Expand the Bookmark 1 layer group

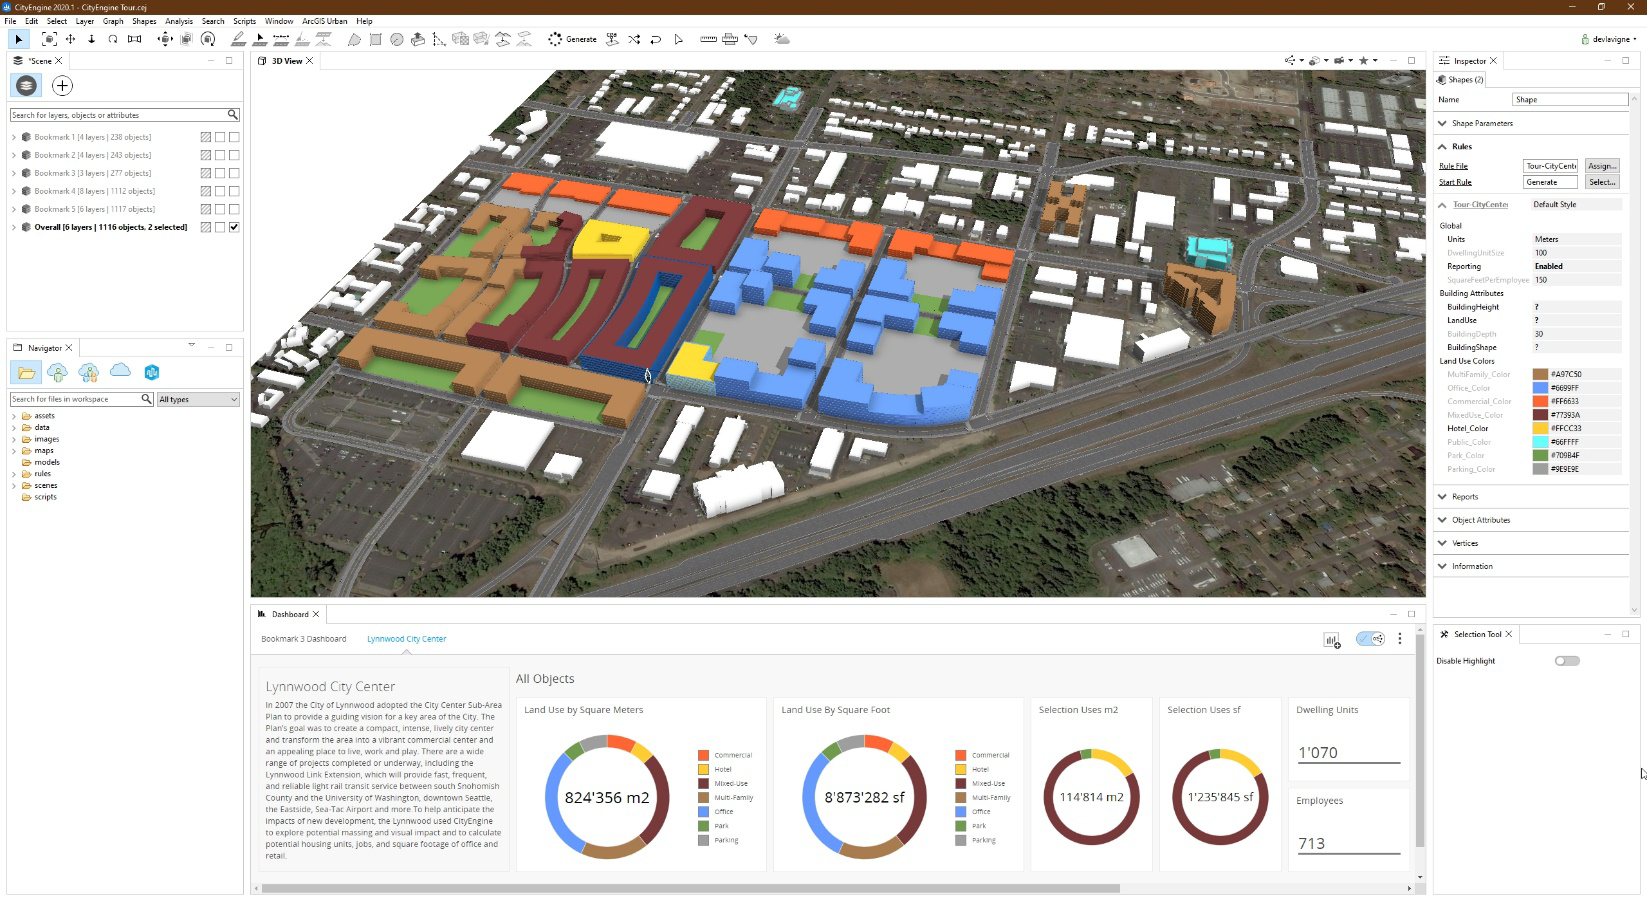click(14, 137)
